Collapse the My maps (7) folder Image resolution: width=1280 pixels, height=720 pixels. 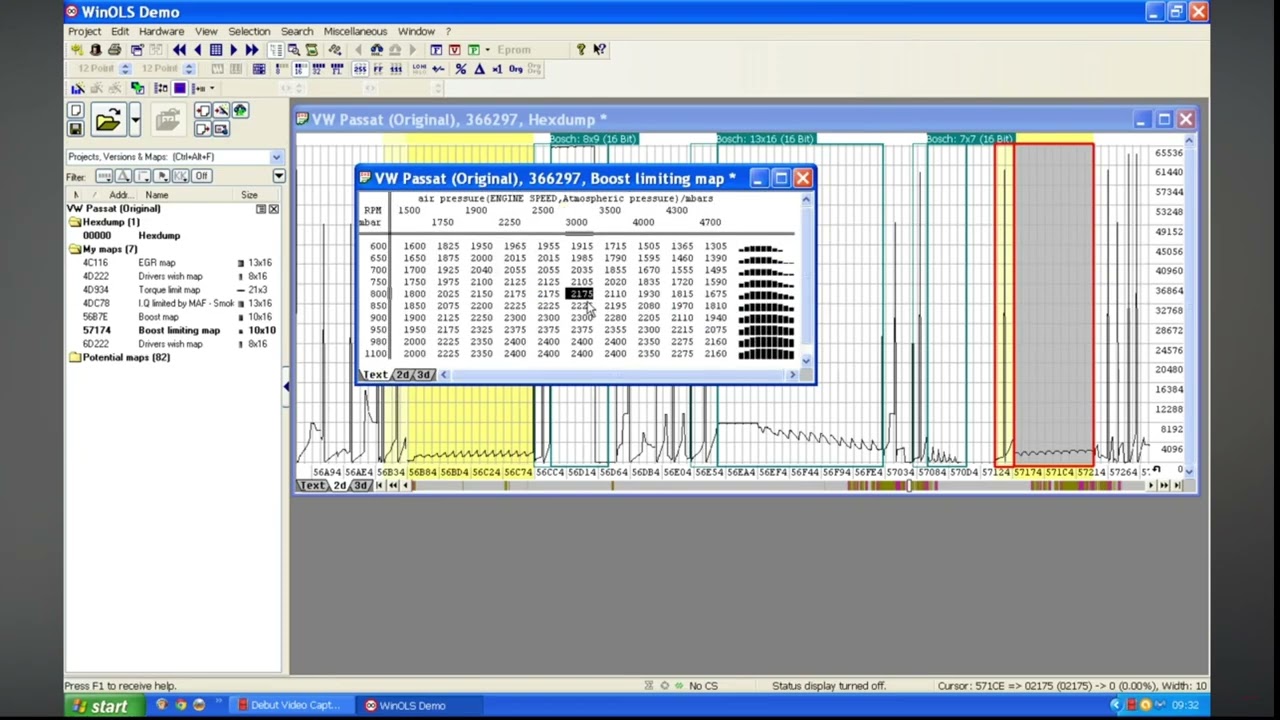[75, 249]
